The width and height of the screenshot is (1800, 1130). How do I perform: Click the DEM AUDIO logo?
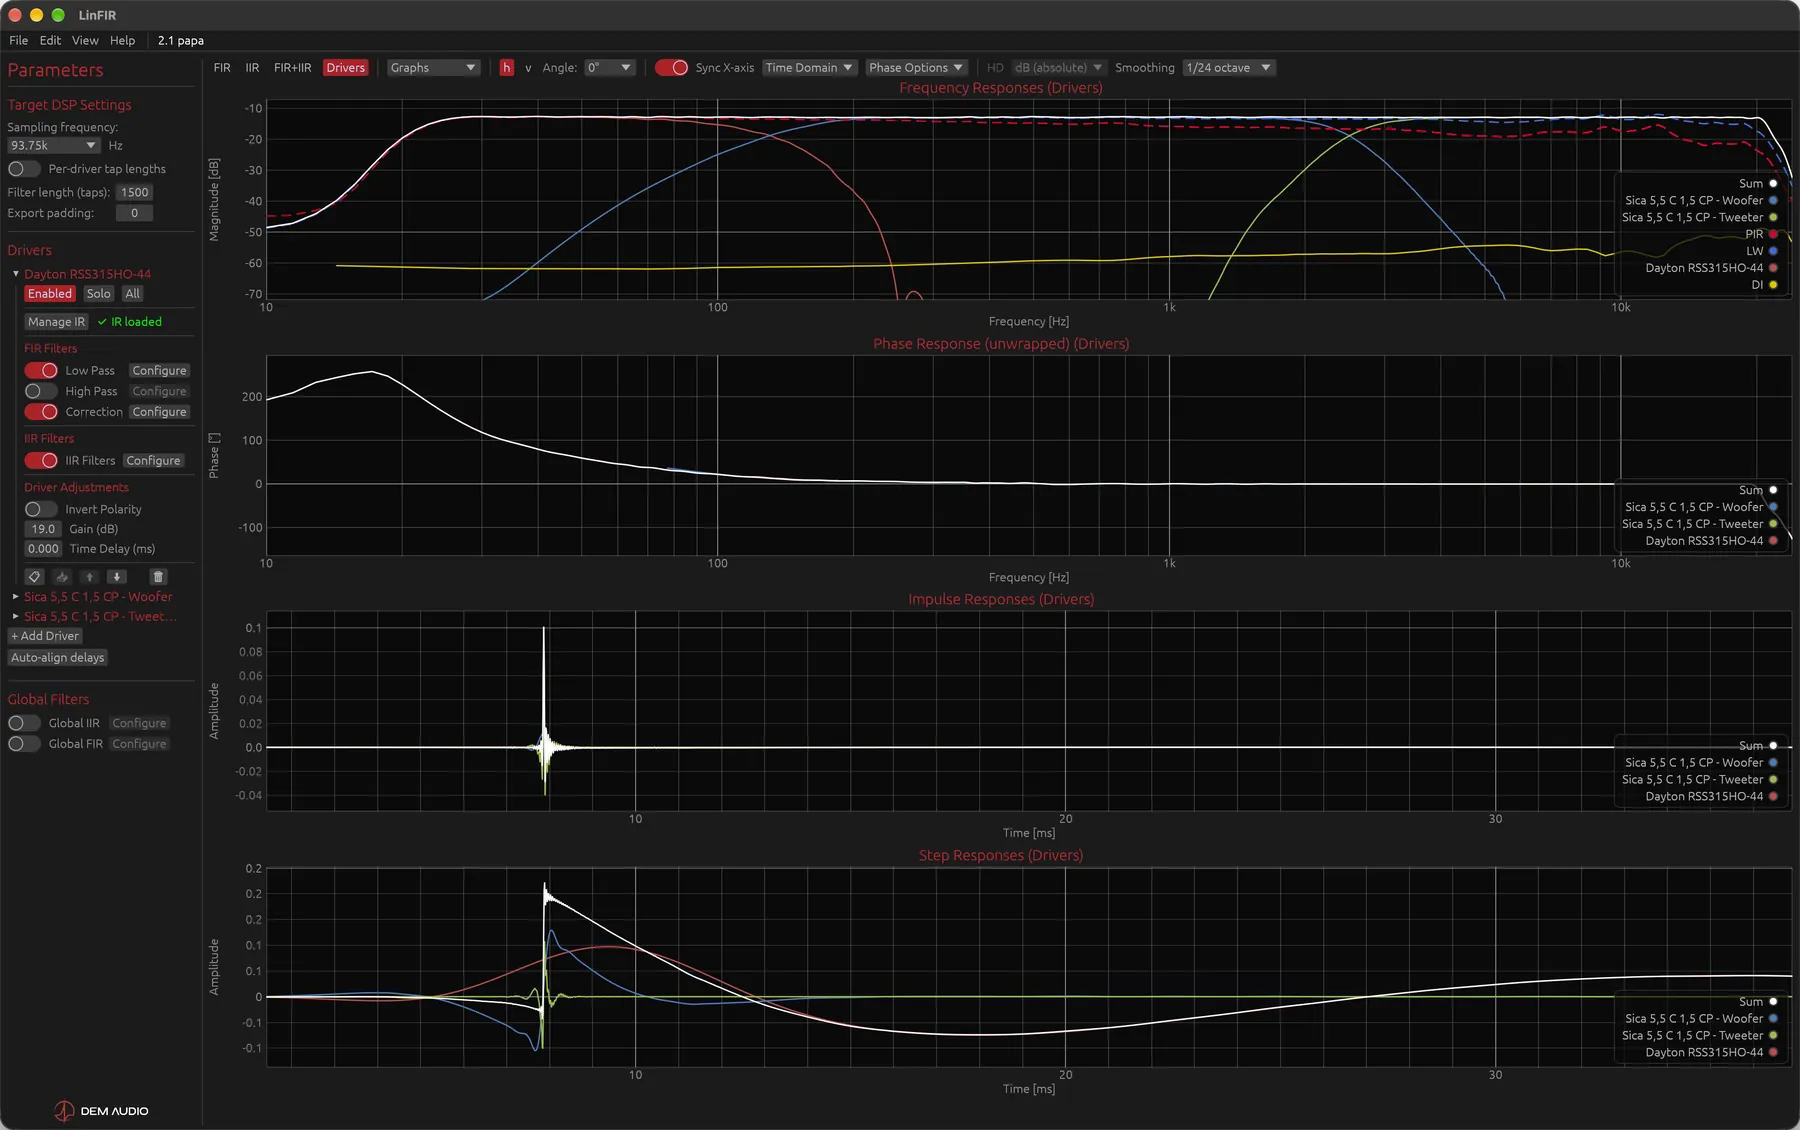[x=101, y=1111]
